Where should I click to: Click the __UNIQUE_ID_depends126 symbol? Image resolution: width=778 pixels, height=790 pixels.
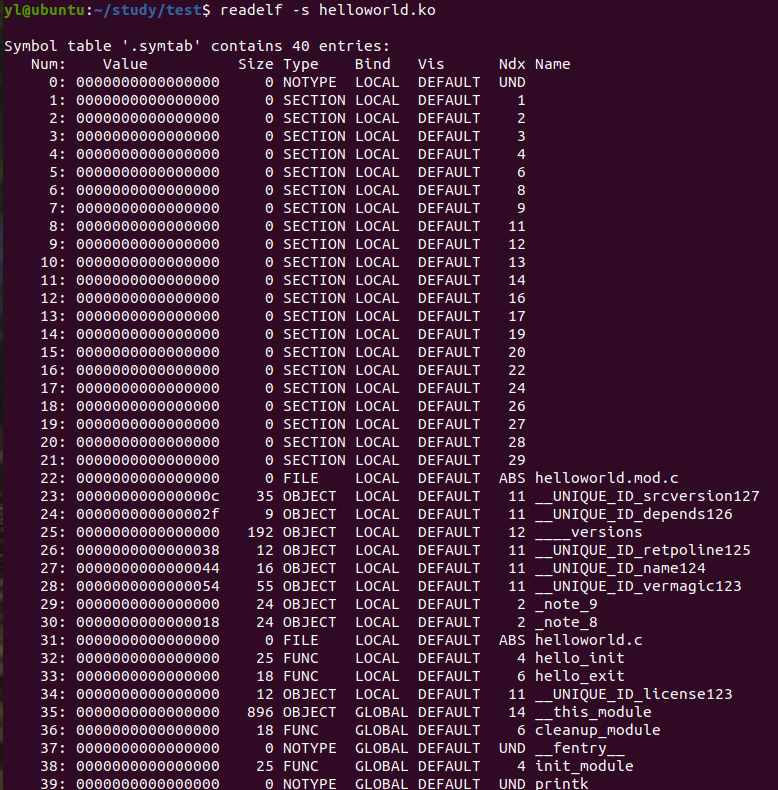tap(633, 514)
